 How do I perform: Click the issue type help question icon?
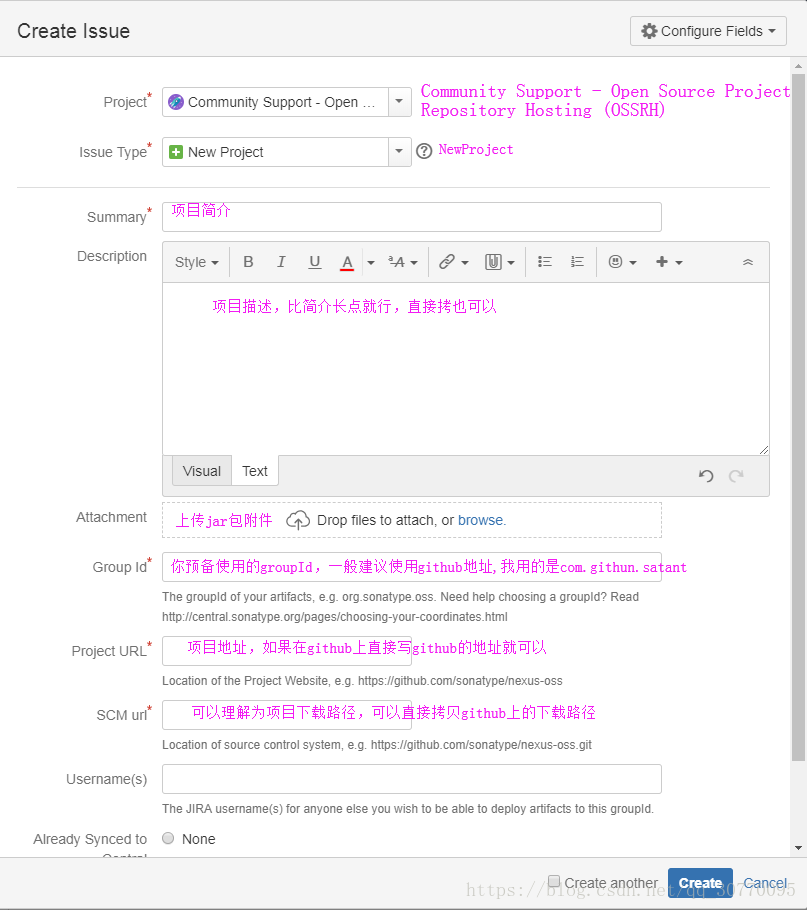[x=424, y=151]
